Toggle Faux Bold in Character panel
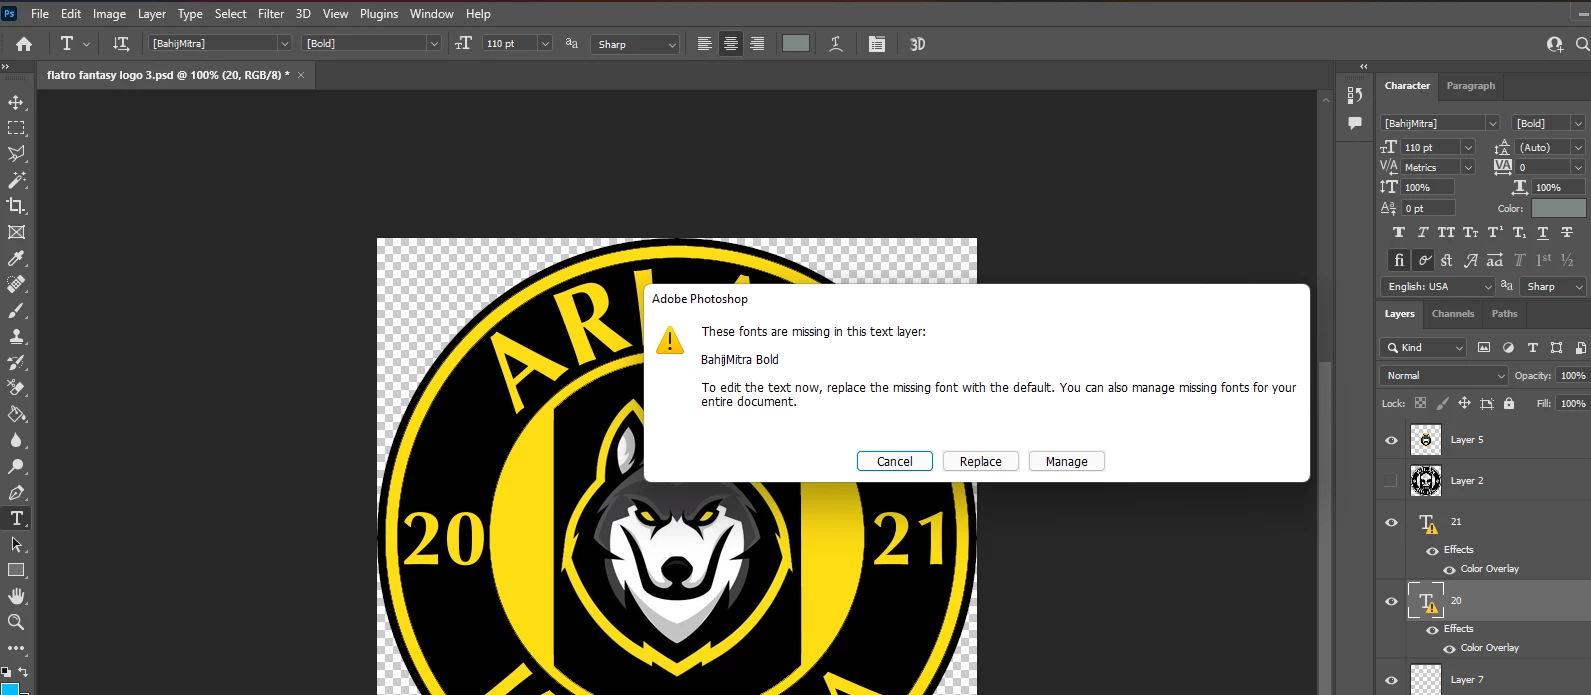 click(x=1399, y=232)
